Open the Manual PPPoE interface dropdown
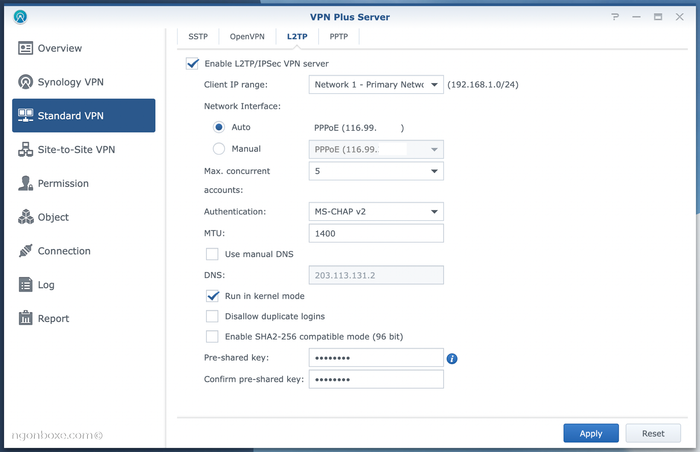 pos(376,149)
